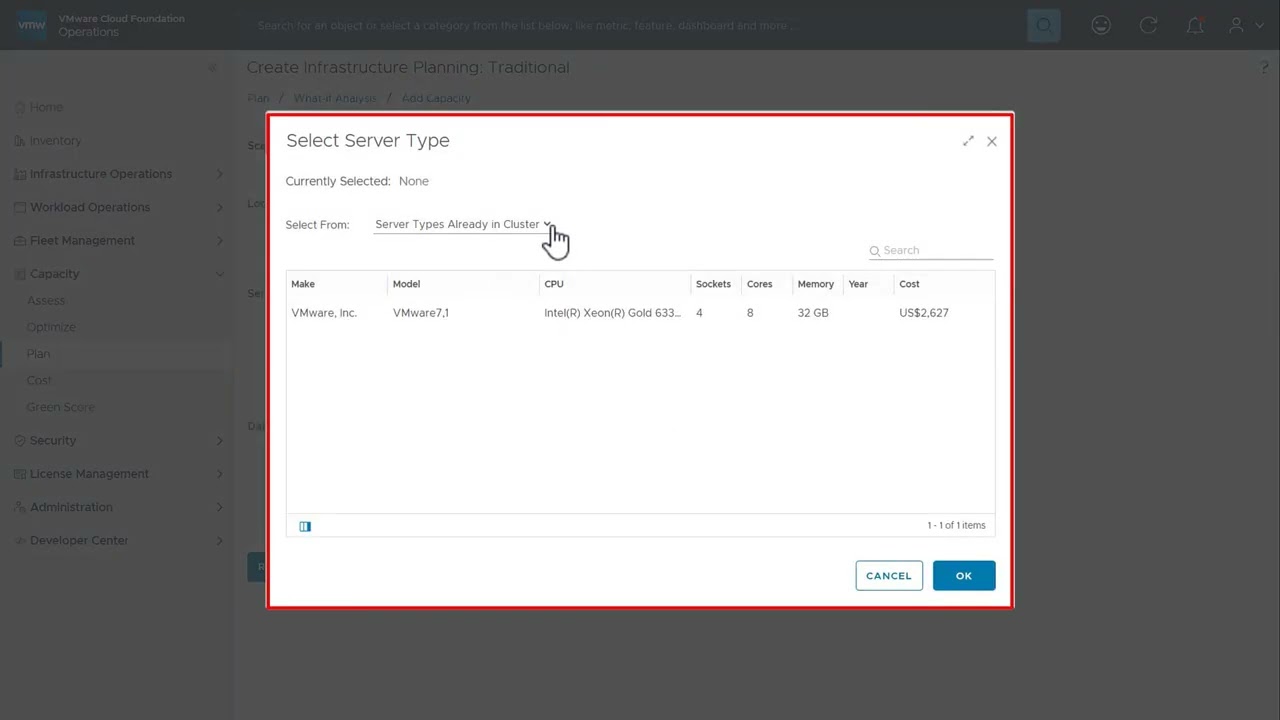The height and width of the screenshot is (720, 1280).
Task: Open the column chooser icon
Action: tap(305, 526)
